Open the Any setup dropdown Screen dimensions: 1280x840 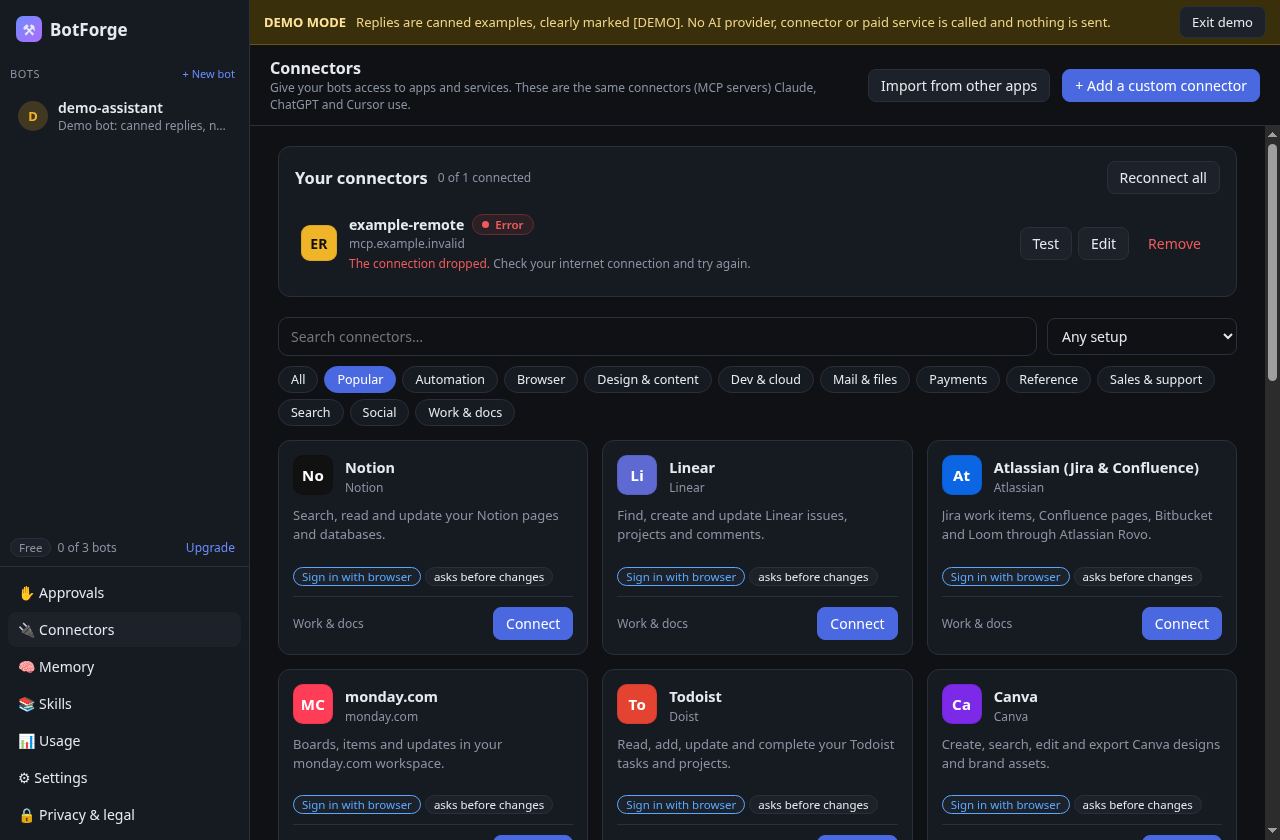[1142, 337]
